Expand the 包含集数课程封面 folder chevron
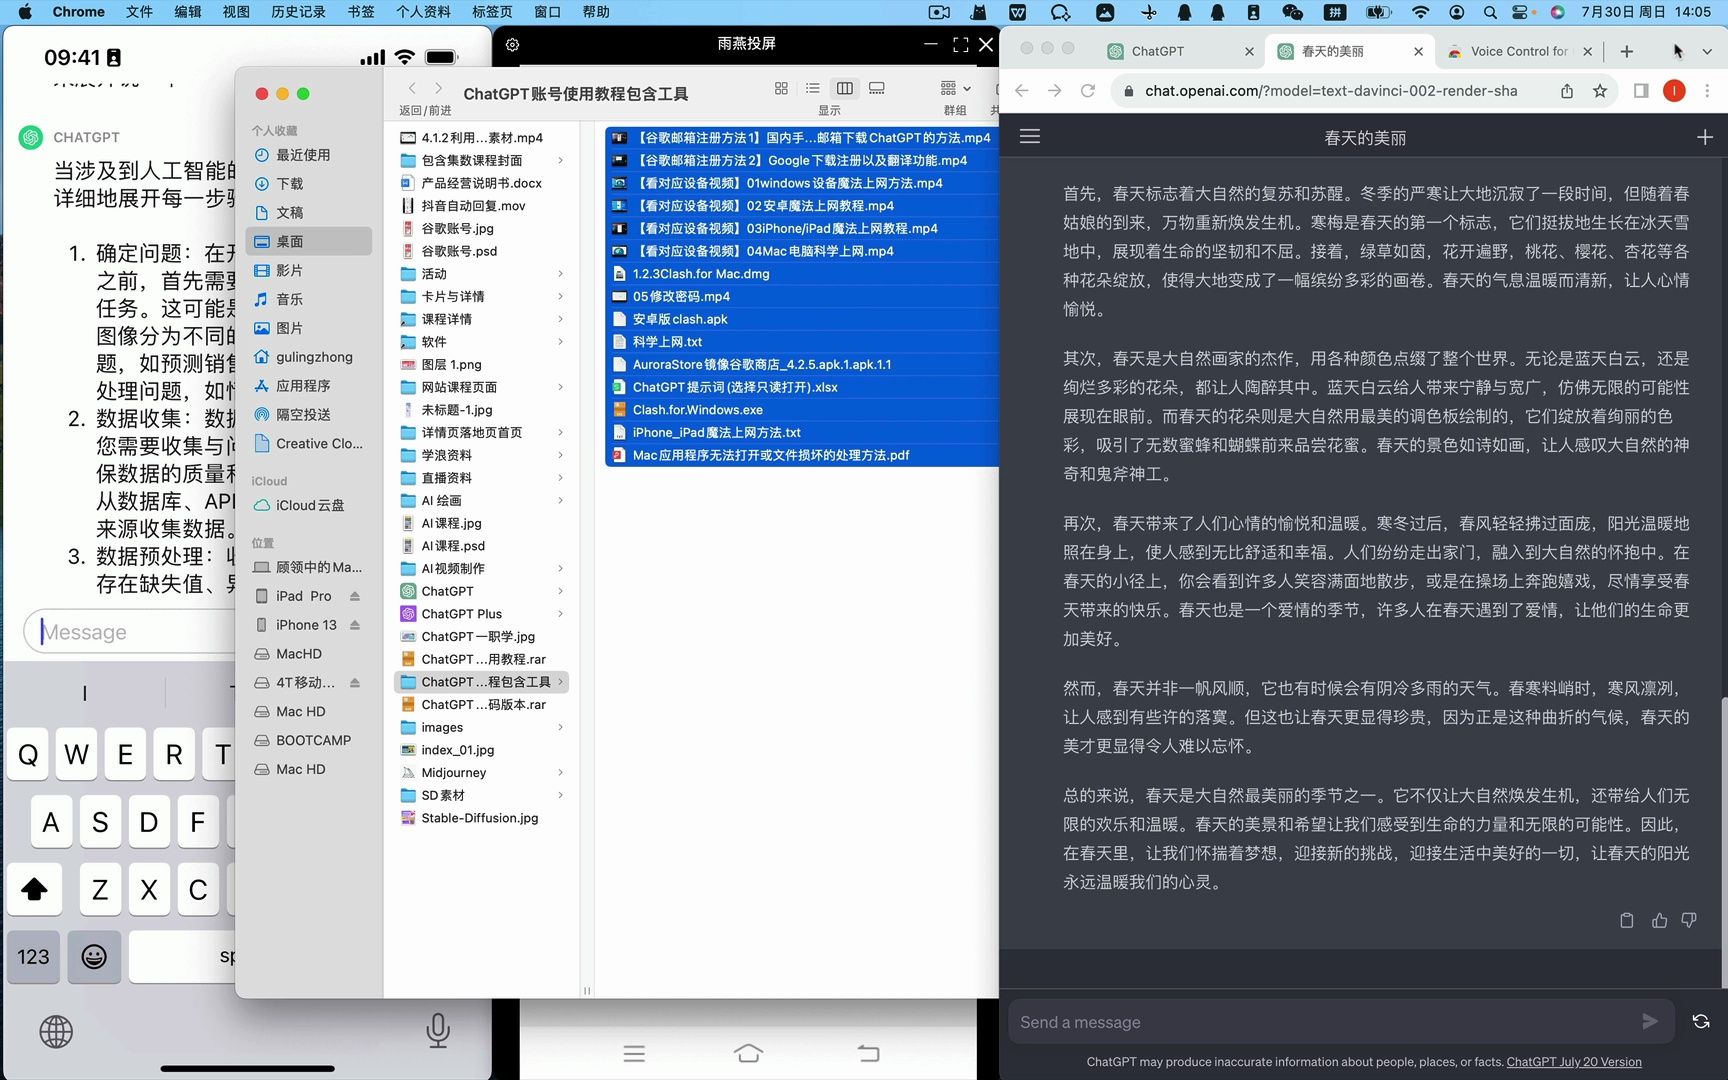 [x=560, y=160]
